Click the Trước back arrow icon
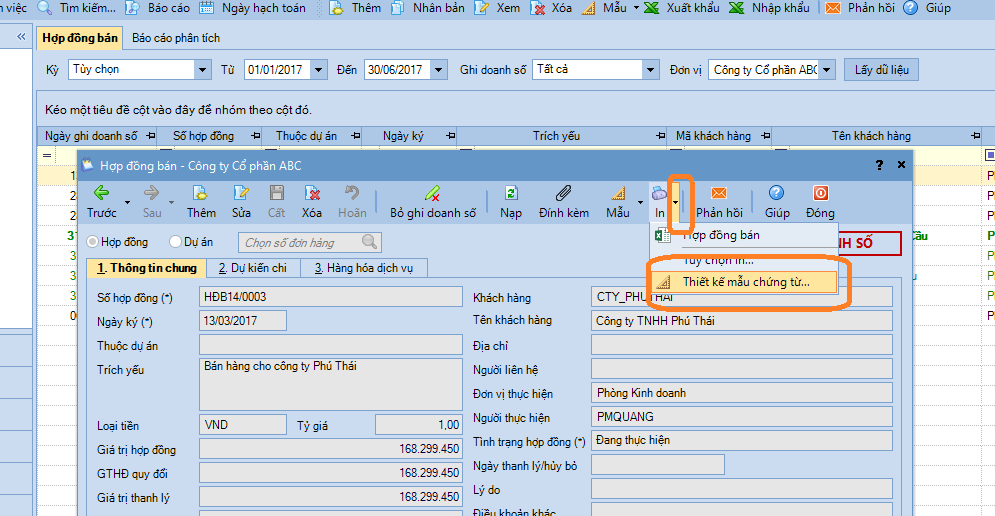The width and height of the screenshot is (995, 516). coord(102,193)
